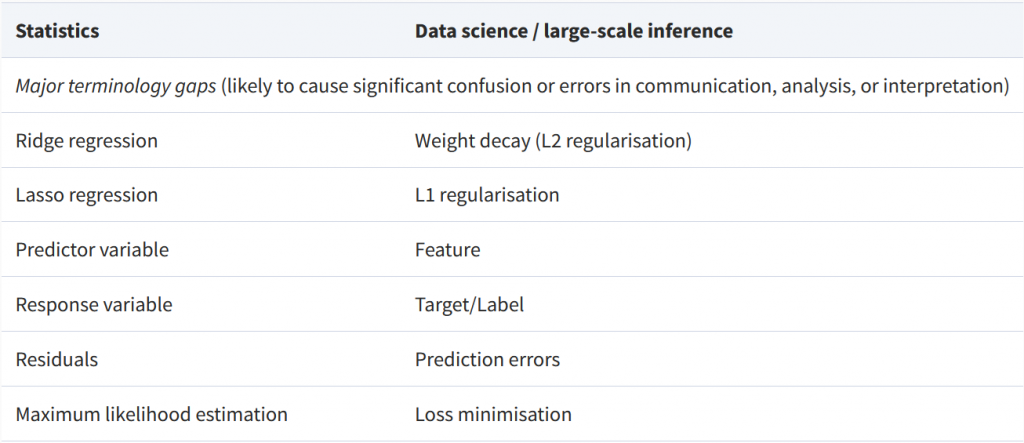Select the Predictor variable cell

tap(92, 250)
